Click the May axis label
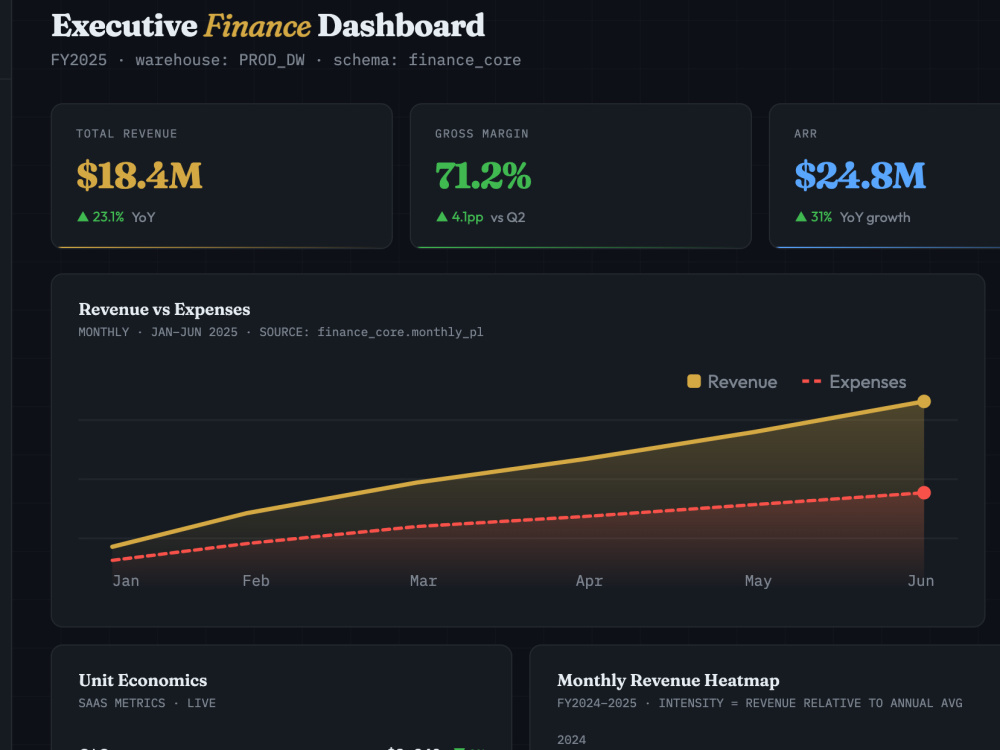 click(x=758, y=581)
